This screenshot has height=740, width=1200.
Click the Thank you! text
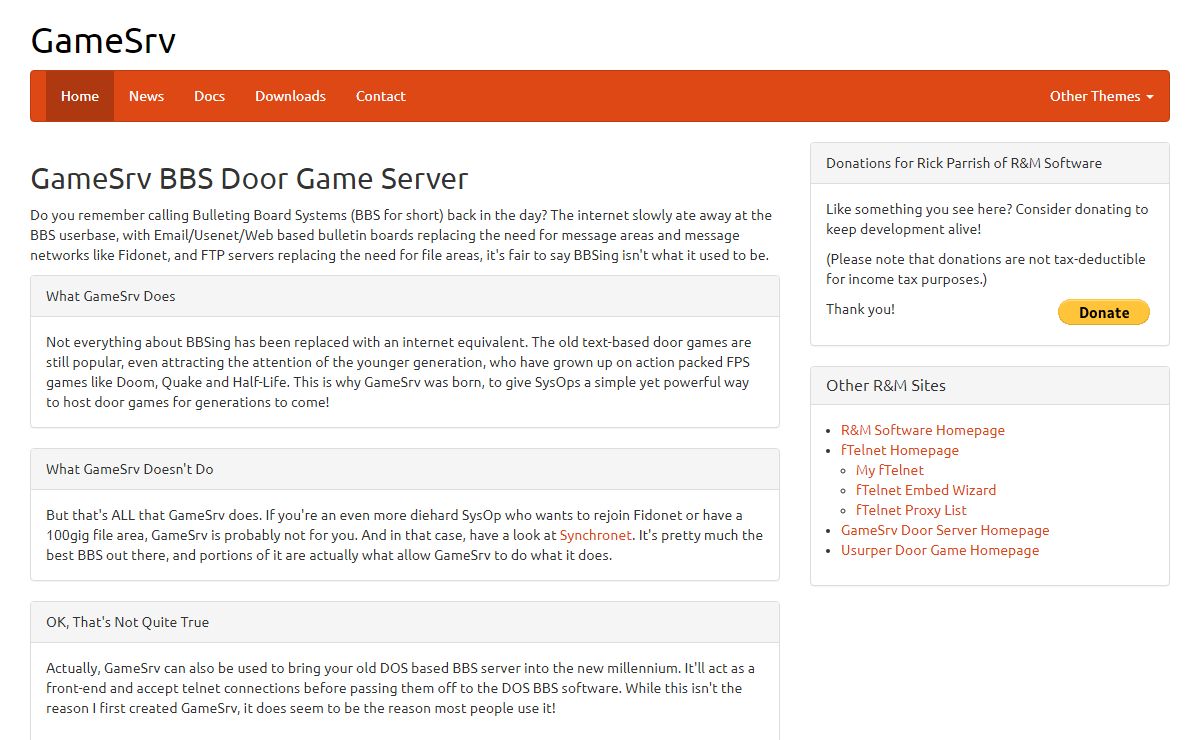pyautogui.click(x=860, y=309)
